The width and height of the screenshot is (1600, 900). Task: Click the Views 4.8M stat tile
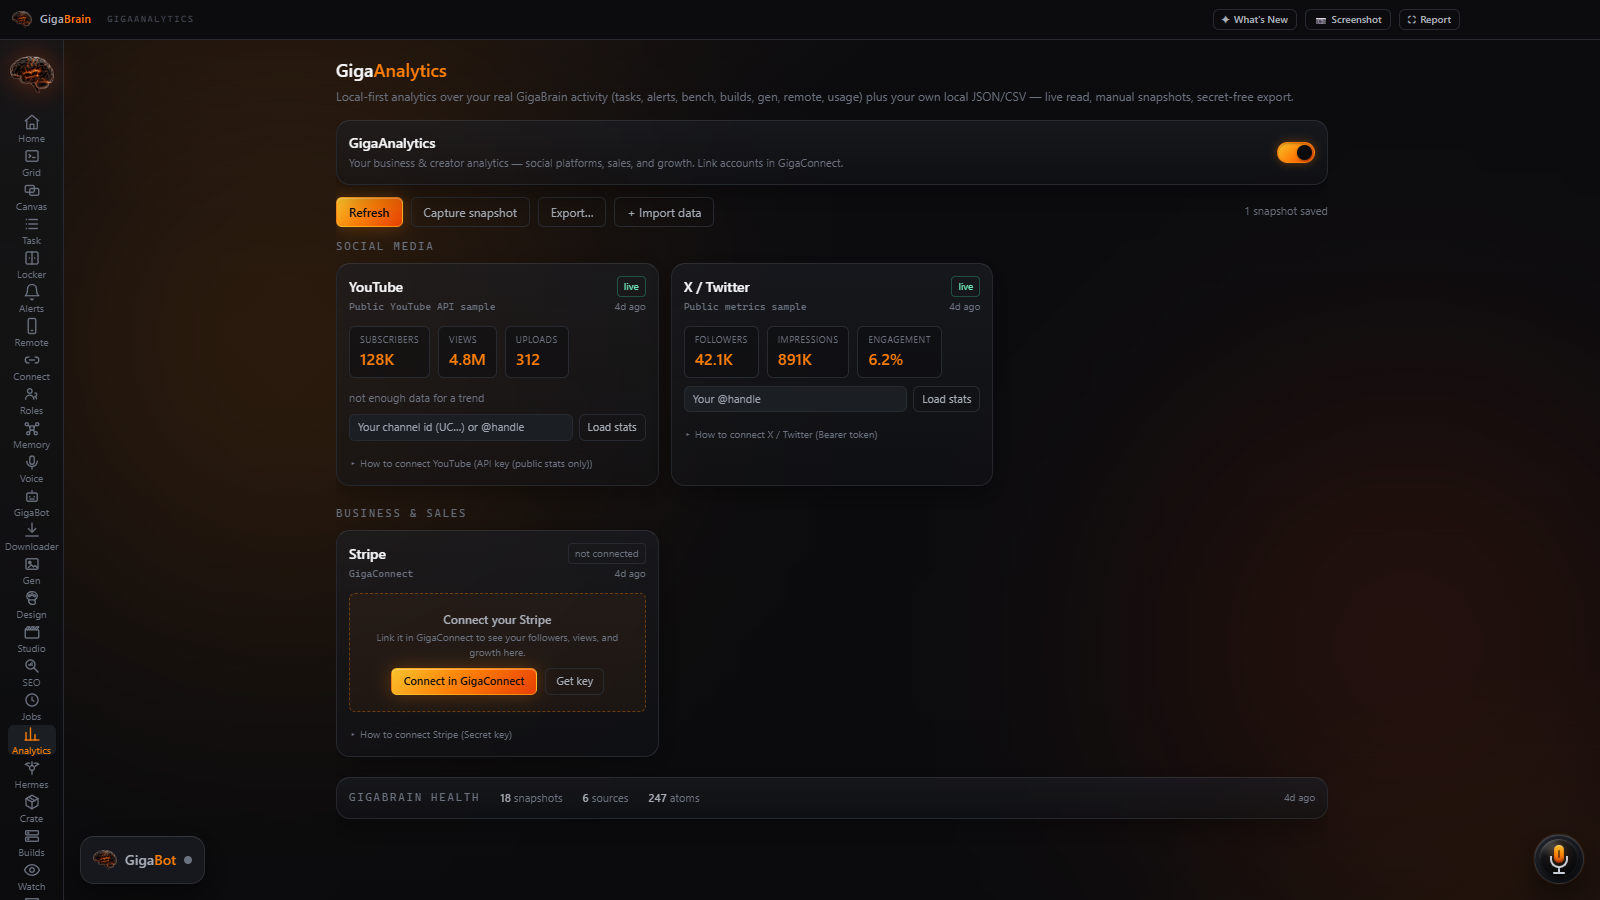(x=467, y=352)
